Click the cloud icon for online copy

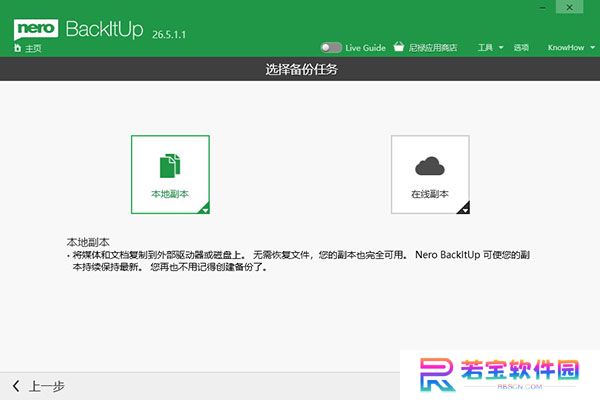coord(430,166)
